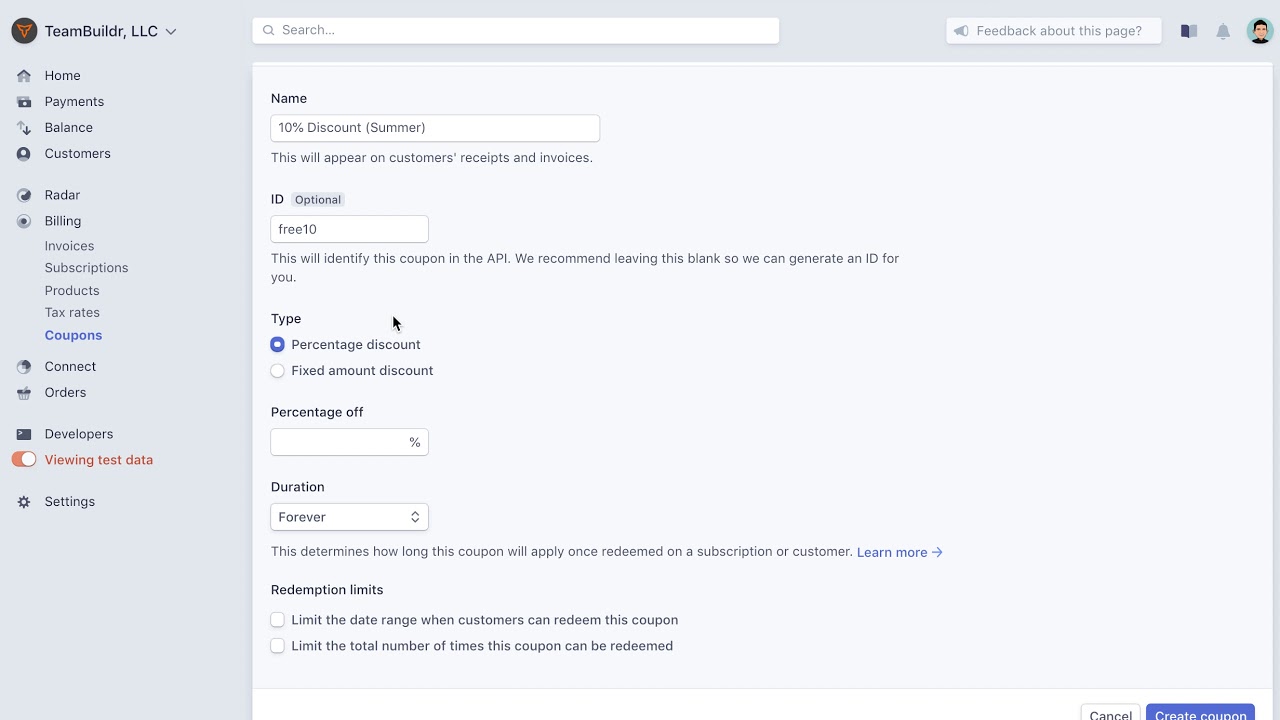Toggle the Viewing test data switch
1280x720 pixels.
point(24,460)
